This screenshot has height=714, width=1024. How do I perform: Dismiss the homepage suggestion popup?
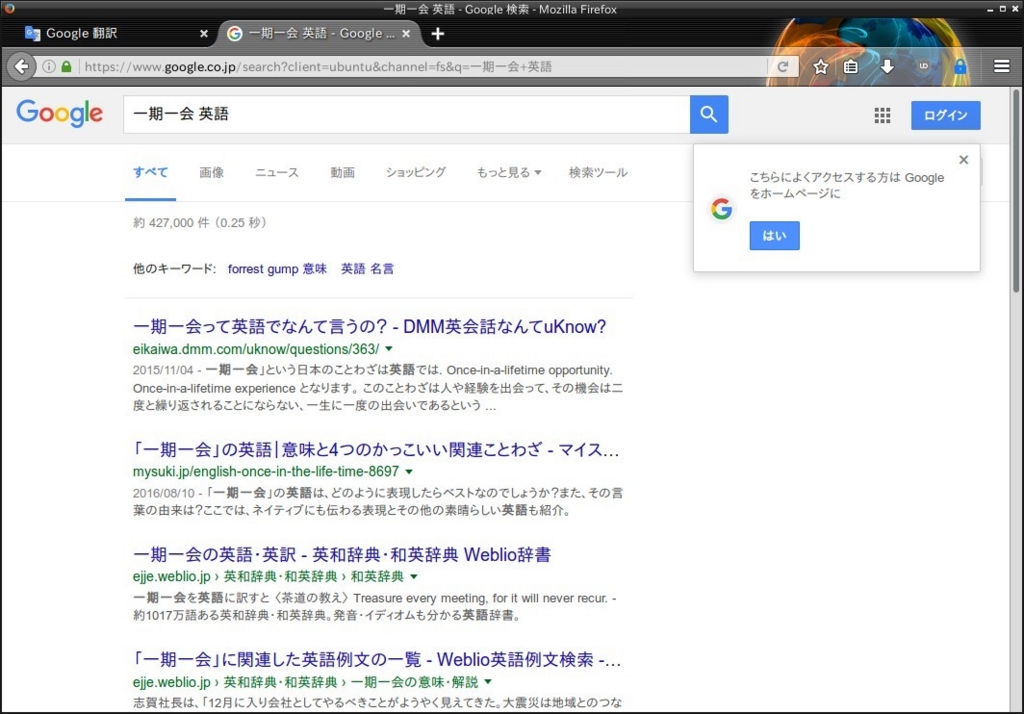[x=963, y=160]
